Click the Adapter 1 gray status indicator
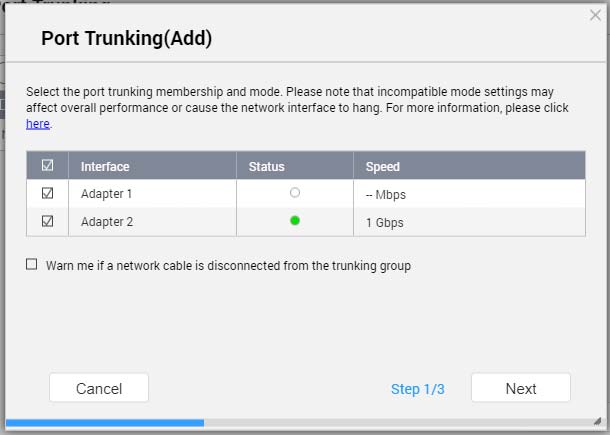 (295, 192)
